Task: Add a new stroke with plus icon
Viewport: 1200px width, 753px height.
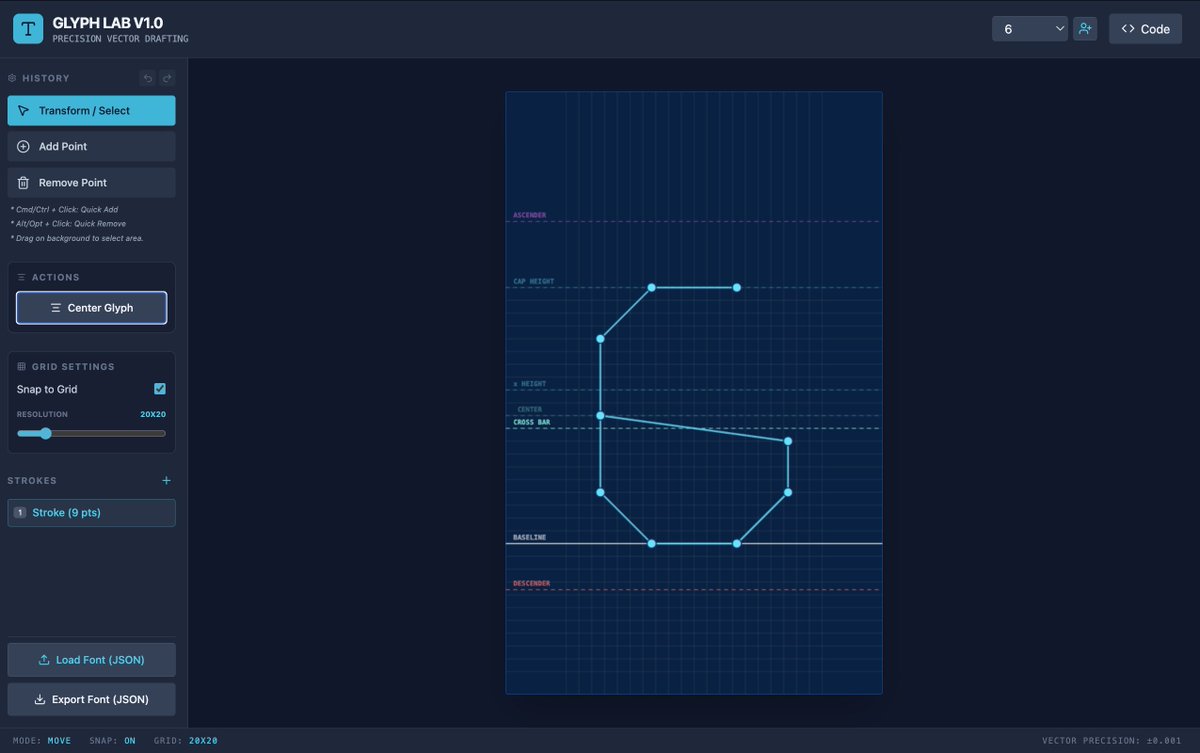Action: tap(167, 481)
